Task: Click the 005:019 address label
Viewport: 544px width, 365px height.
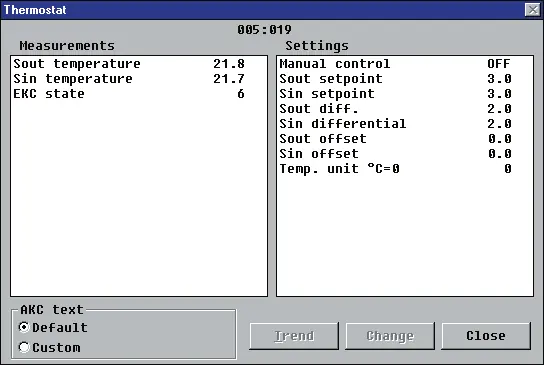Action: pyautogui.click(x=264, y=29)
